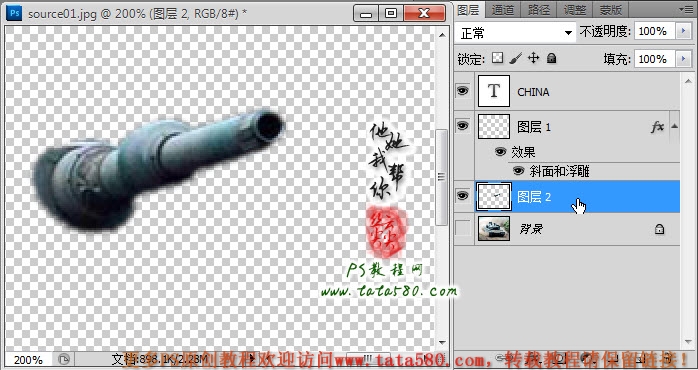Toggle visibility of 图层 1
Viewport: 698px width, 370px height.
click(463, 126)
